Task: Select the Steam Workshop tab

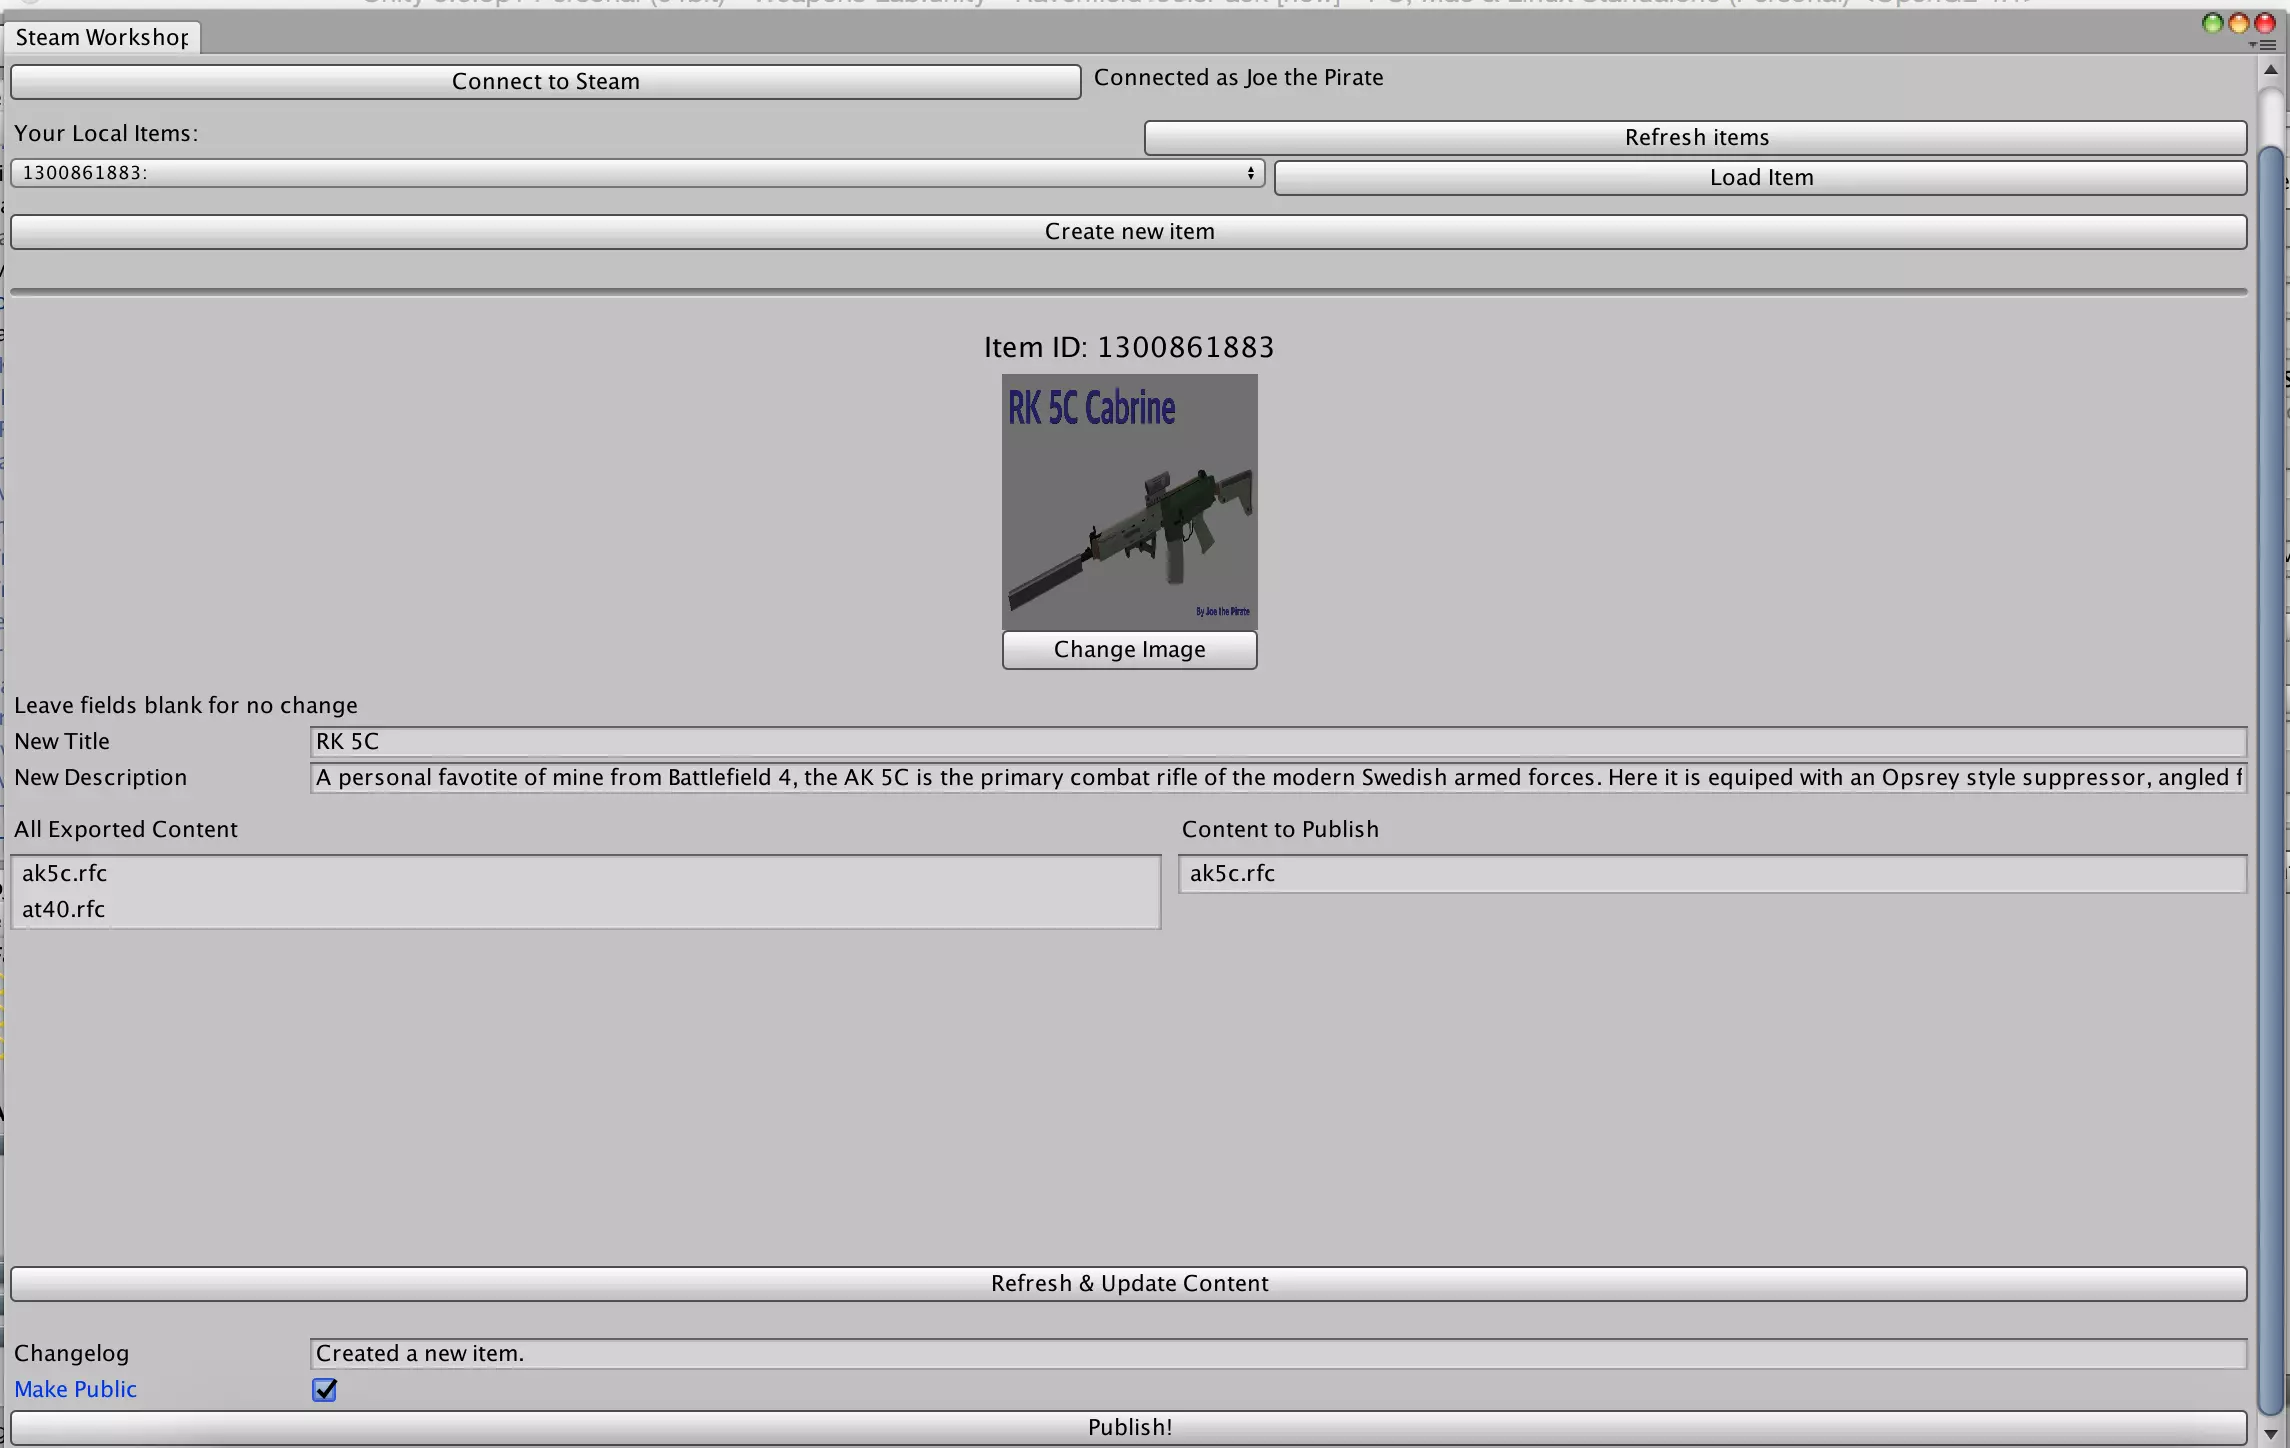Action: (102, 37)
